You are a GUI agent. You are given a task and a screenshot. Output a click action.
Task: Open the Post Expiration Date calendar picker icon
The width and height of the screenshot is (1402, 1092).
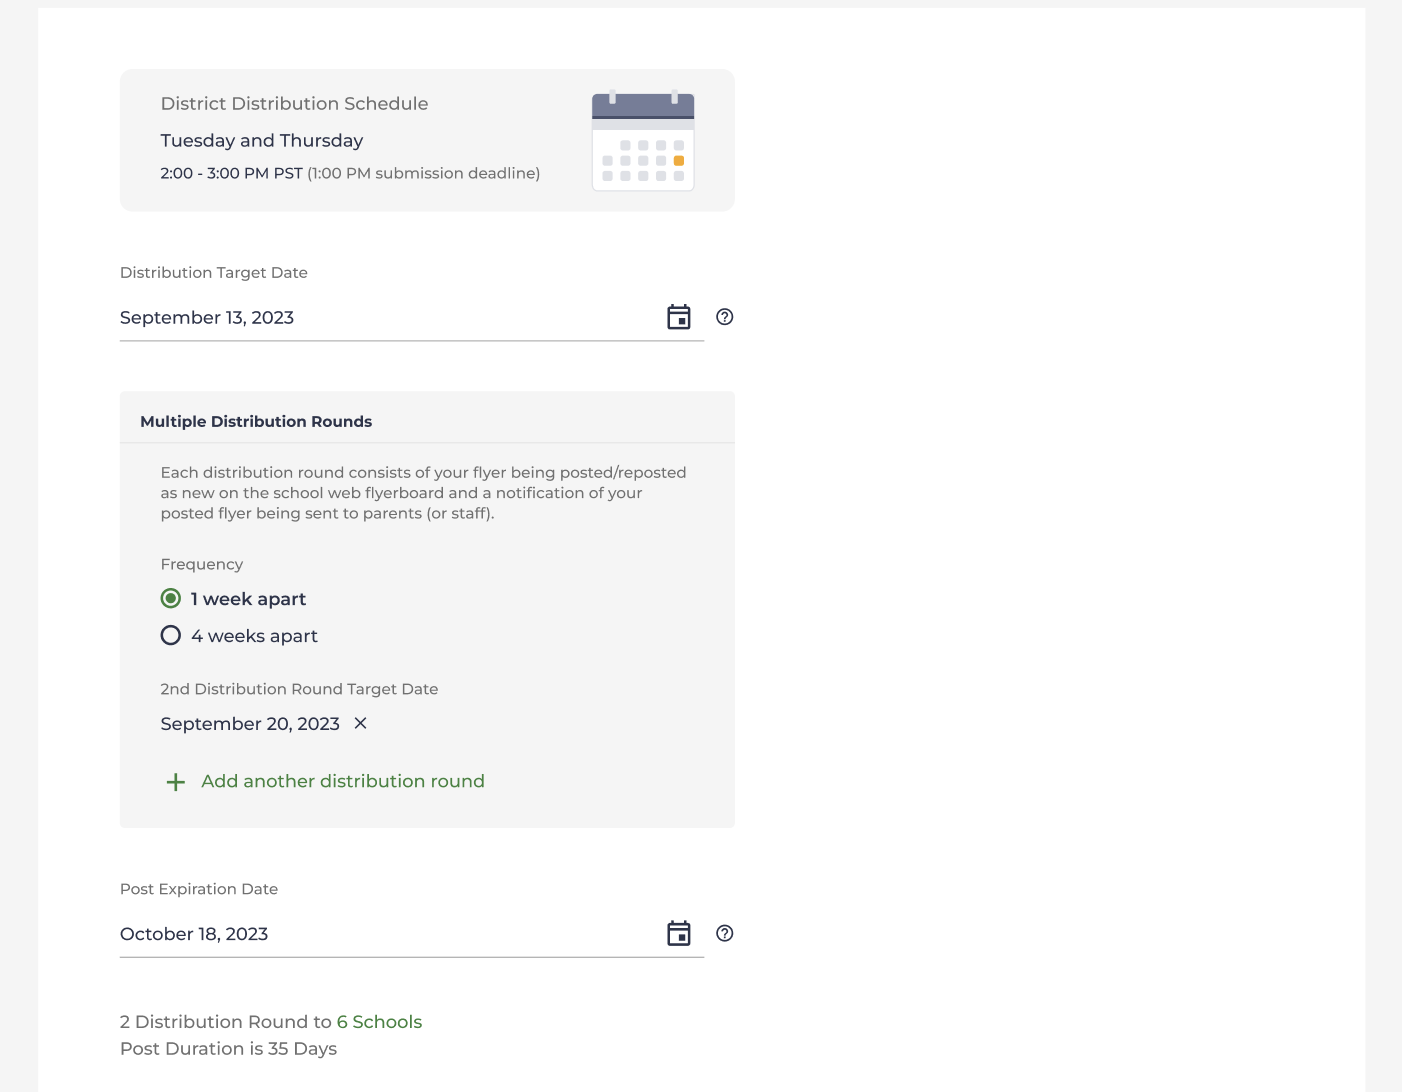coord(679,933)
